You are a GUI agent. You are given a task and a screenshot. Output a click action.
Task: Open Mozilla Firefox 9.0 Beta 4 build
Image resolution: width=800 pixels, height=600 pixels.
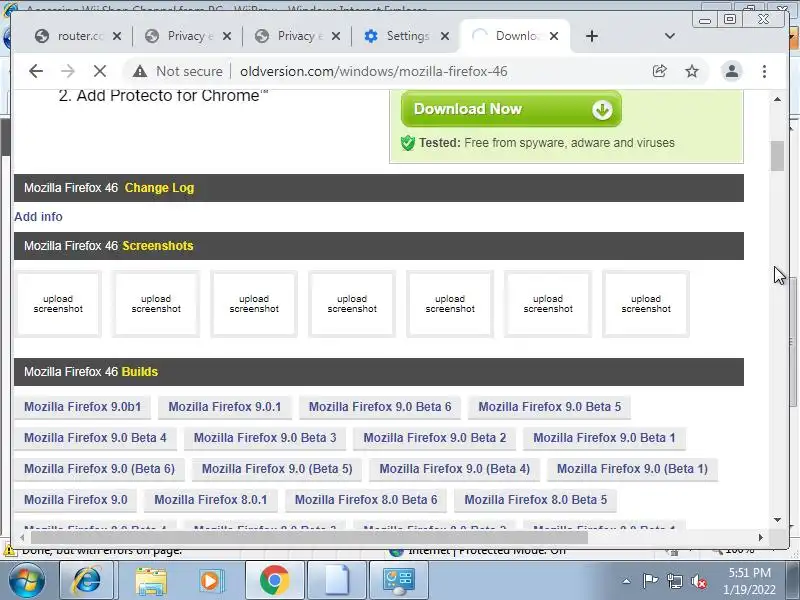95,438
